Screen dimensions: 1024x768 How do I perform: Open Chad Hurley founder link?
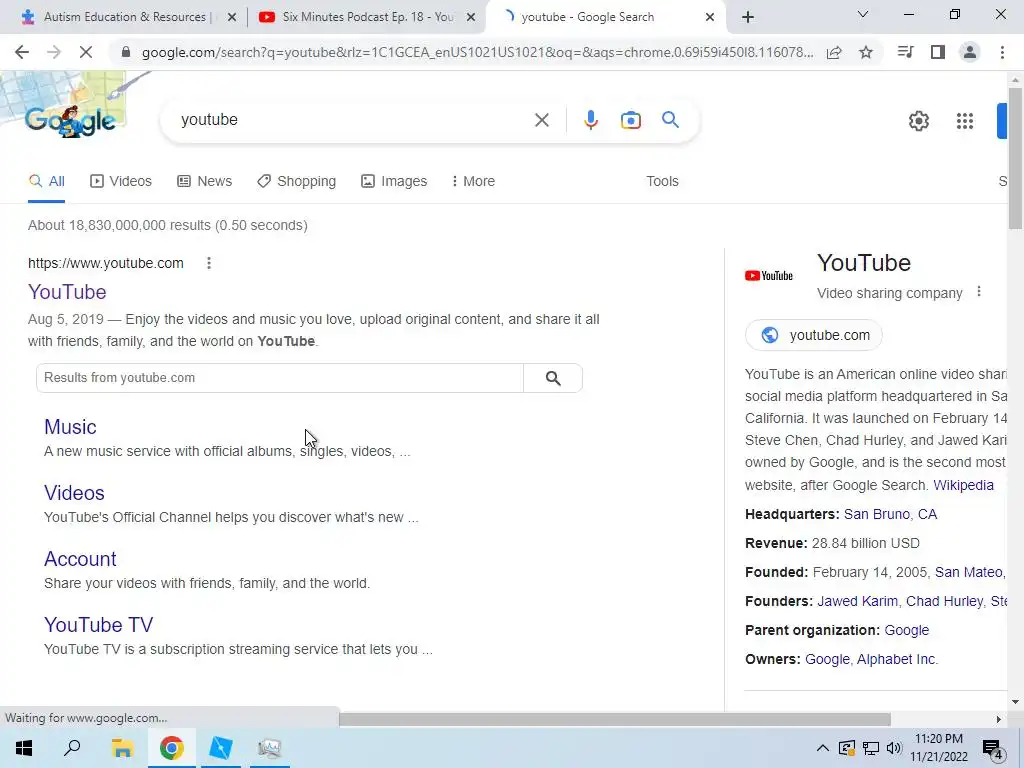pos(944,601)
